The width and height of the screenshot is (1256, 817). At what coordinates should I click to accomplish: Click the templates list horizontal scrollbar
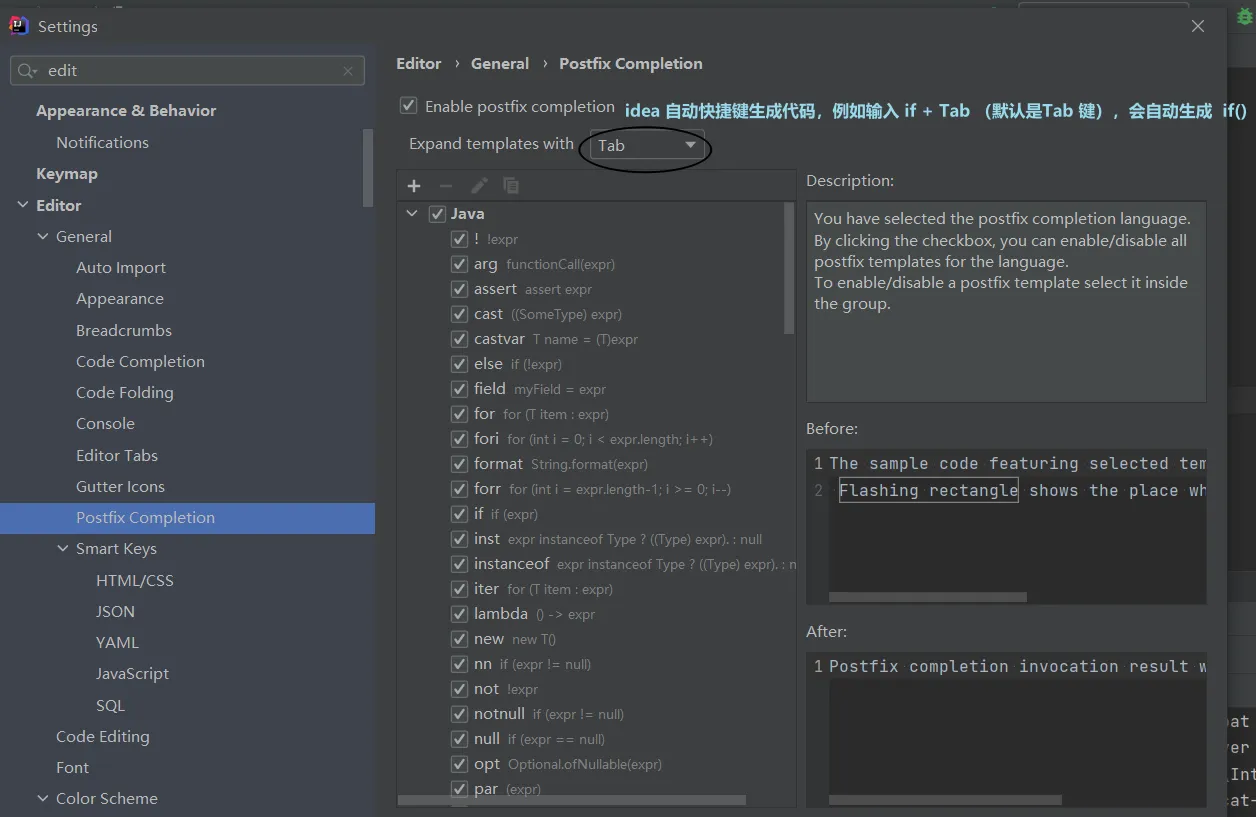point(572,800)
